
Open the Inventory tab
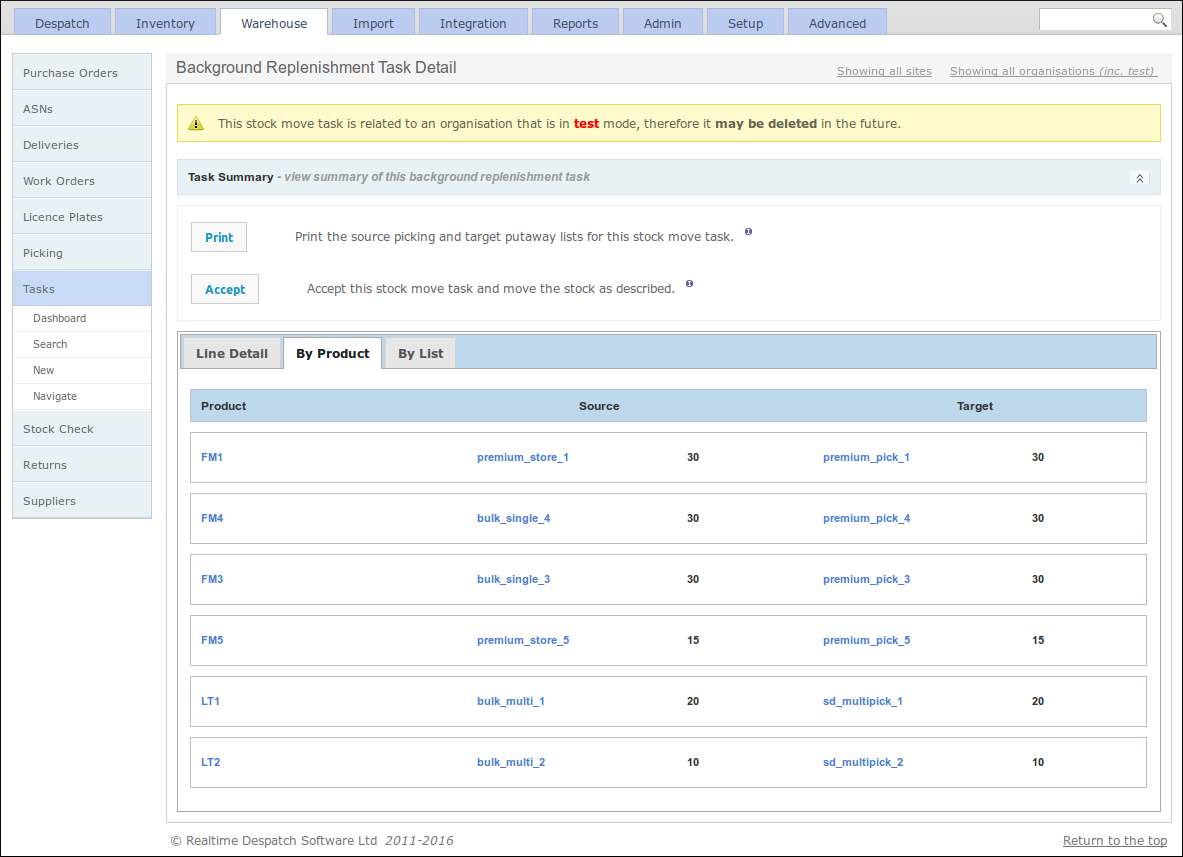coord(165,23)
